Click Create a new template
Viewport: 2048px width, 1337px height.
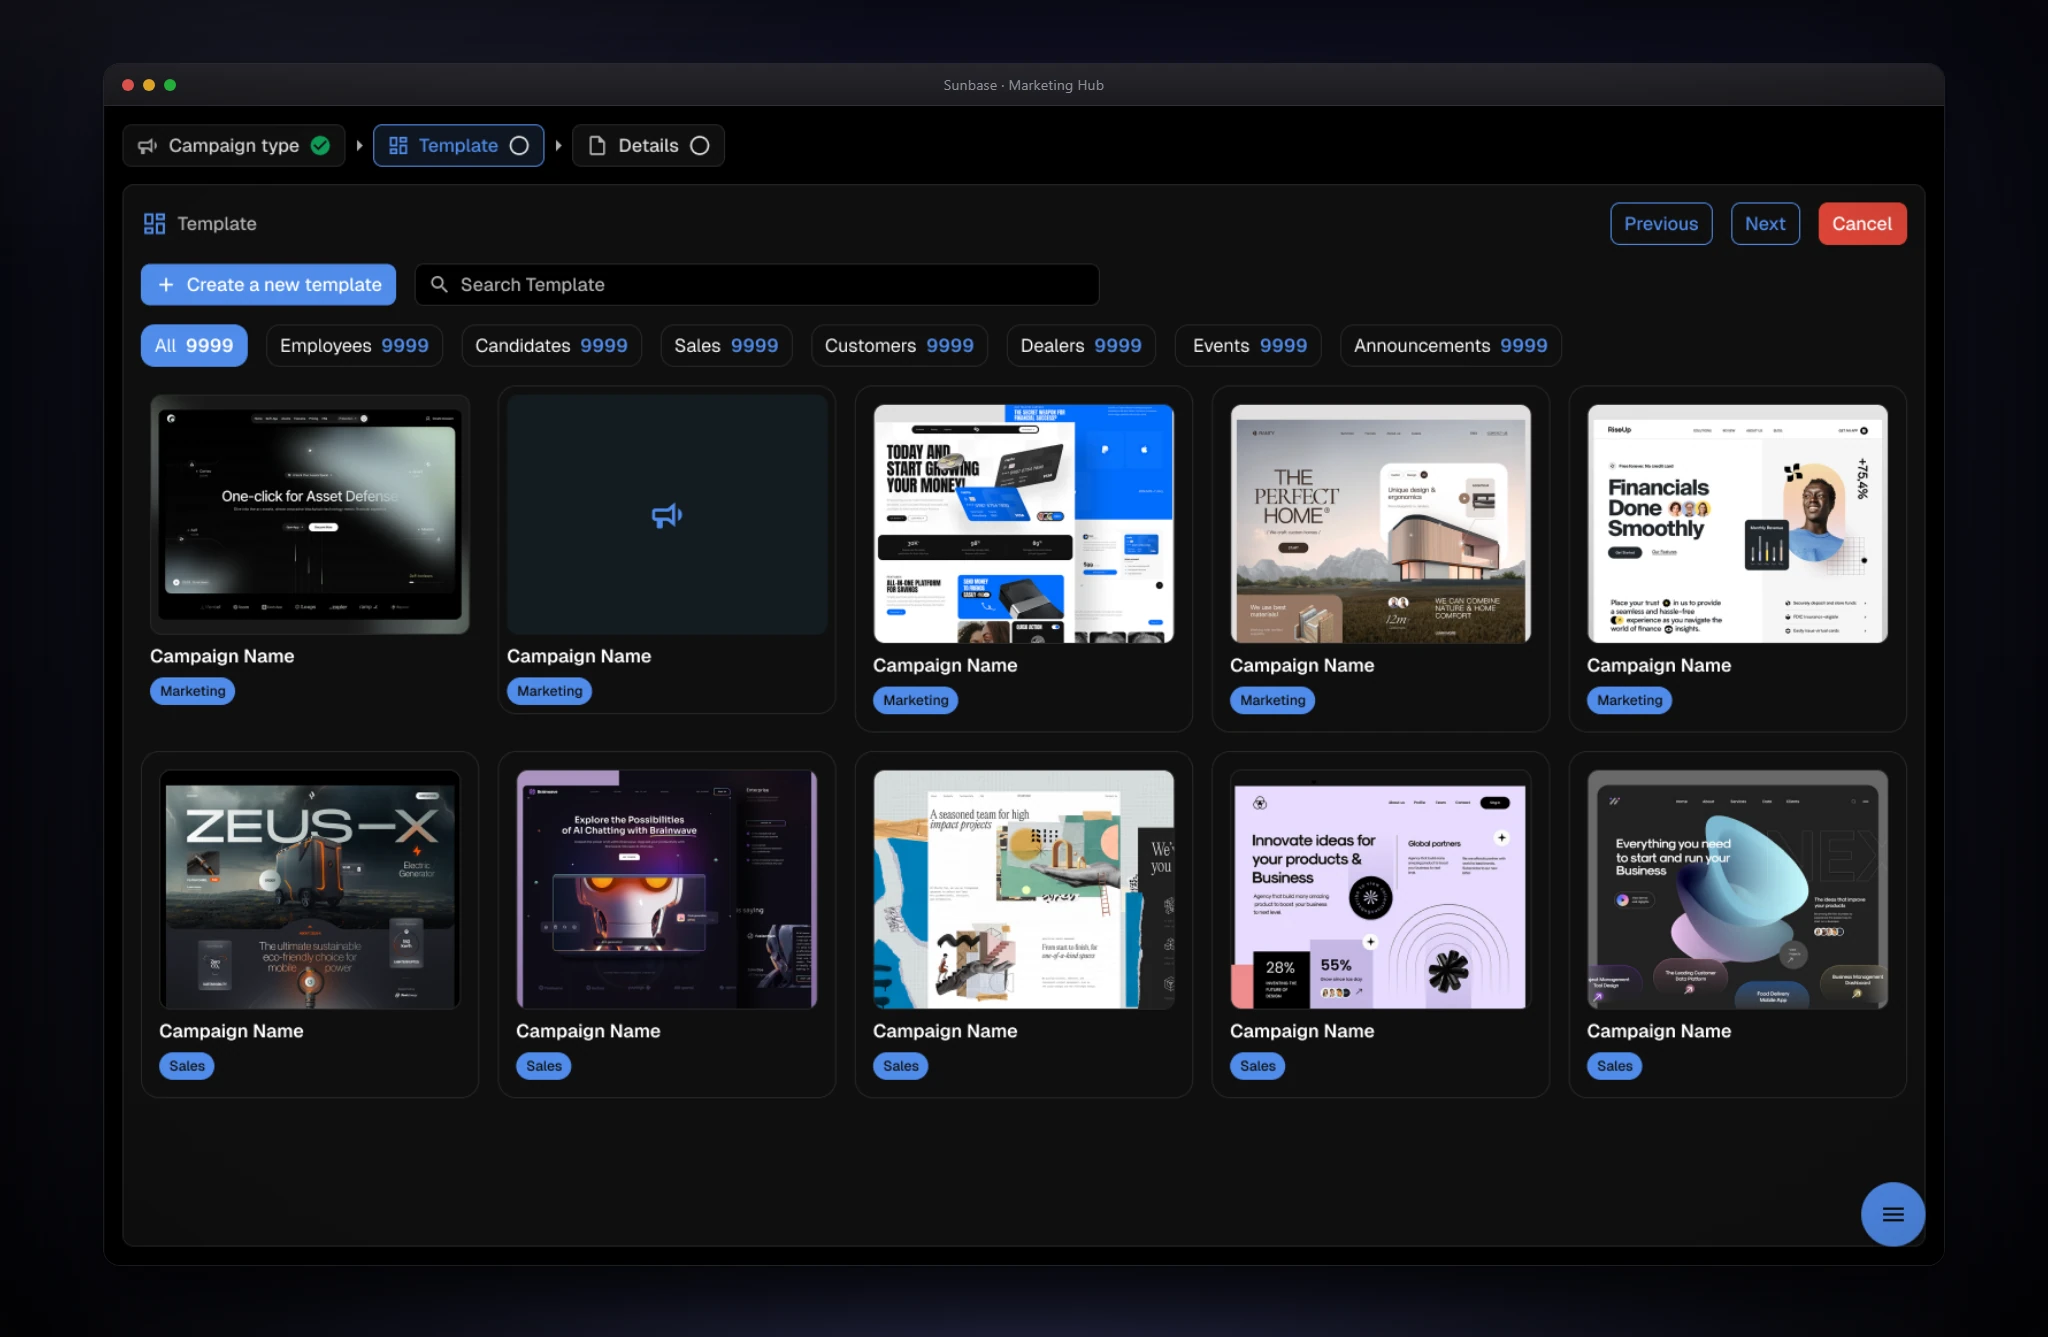268,285
